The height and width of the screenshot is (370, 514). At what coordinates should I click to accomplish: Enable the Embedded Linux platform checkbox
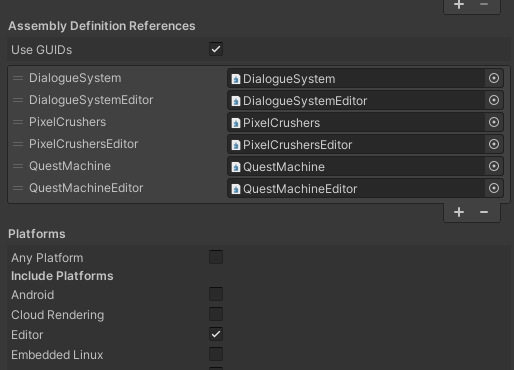[216, 354]
